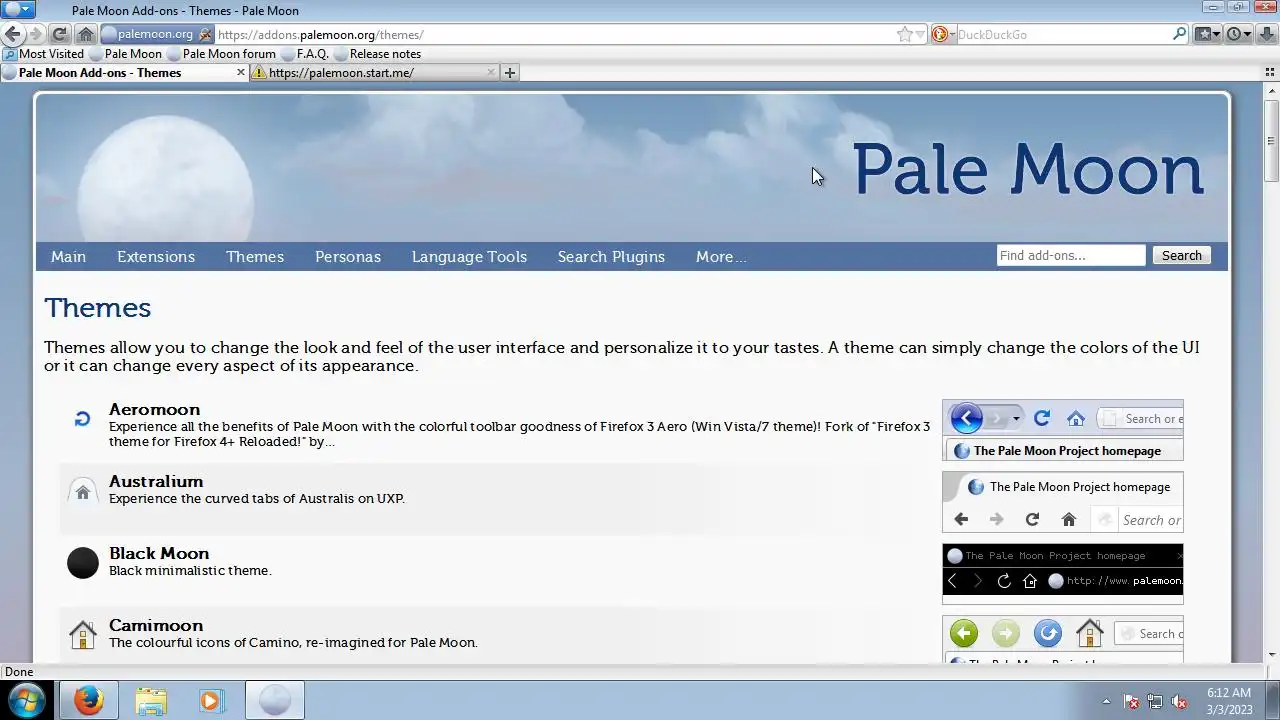Screen dimensions: 1280x720
Task: View the Australium preview screenshot
Action: click(1063, 502)
